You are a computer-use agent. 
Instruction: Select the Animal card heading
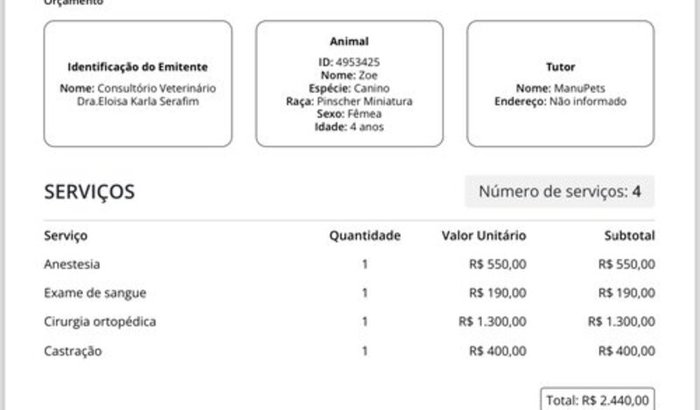349,42
